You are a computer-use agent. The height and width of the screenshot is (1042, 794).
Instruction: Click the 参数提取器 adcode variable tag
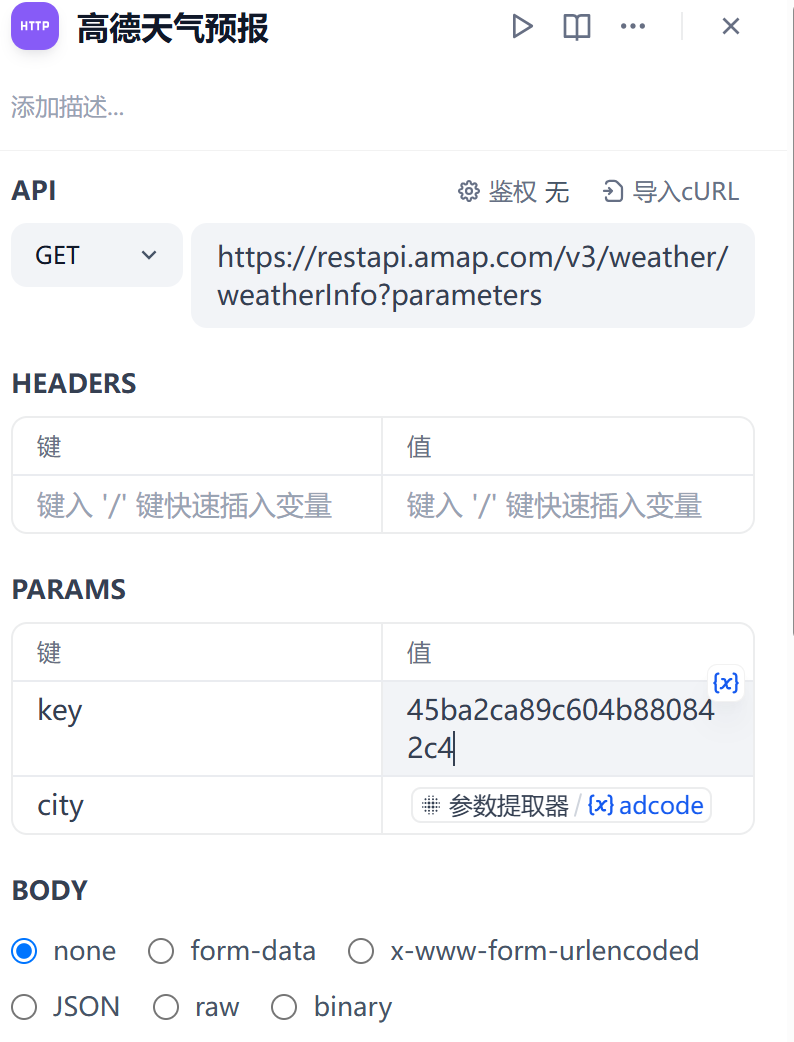click(561, 805)
